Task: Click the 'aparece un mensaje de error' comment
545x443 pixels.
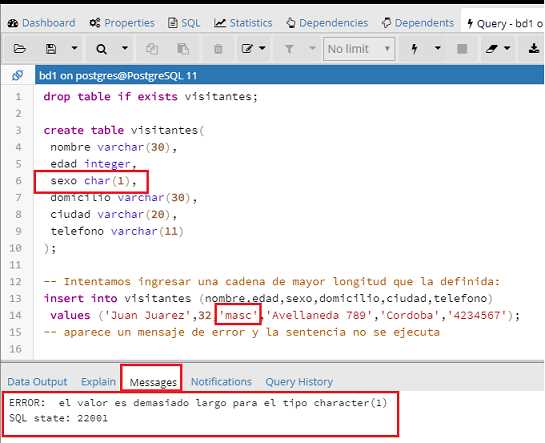Action: pyautogui.click(x=242, y=332)
